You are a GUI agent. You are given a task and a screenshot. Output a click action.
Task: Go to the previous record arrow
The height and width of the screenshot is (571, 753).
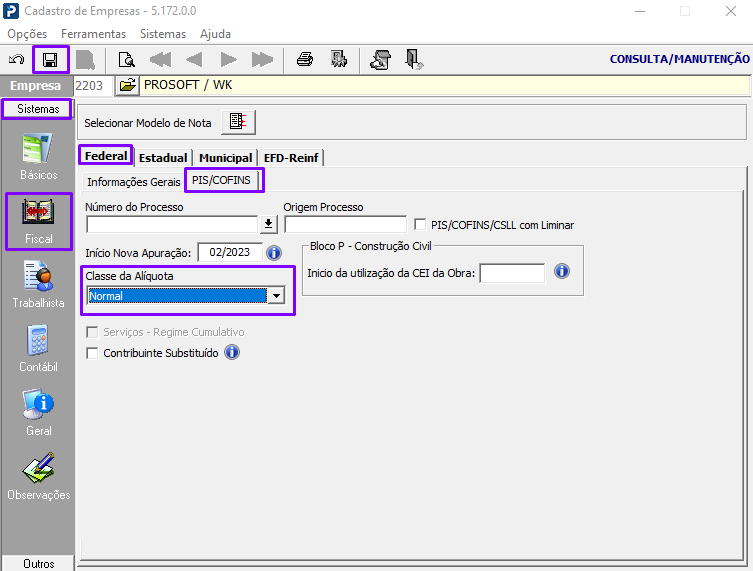pos(194,60)
